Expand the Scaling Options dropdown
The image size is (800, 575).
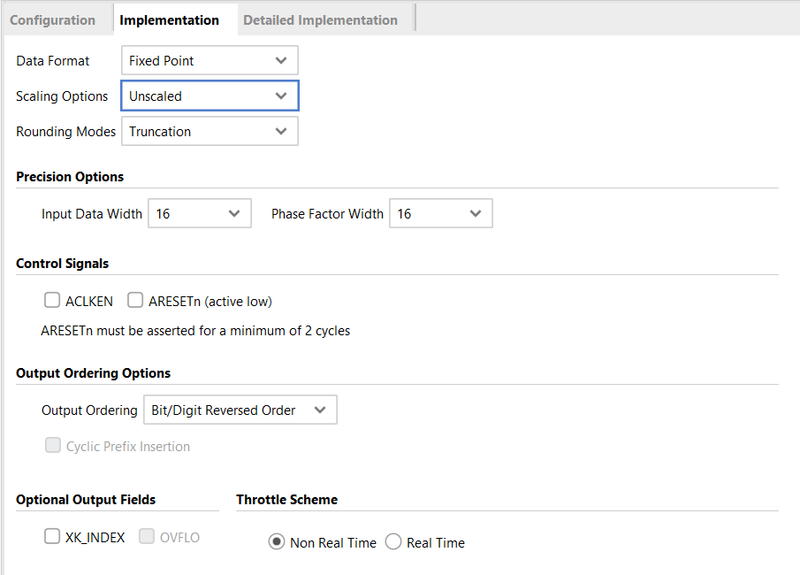coord(209,97)
